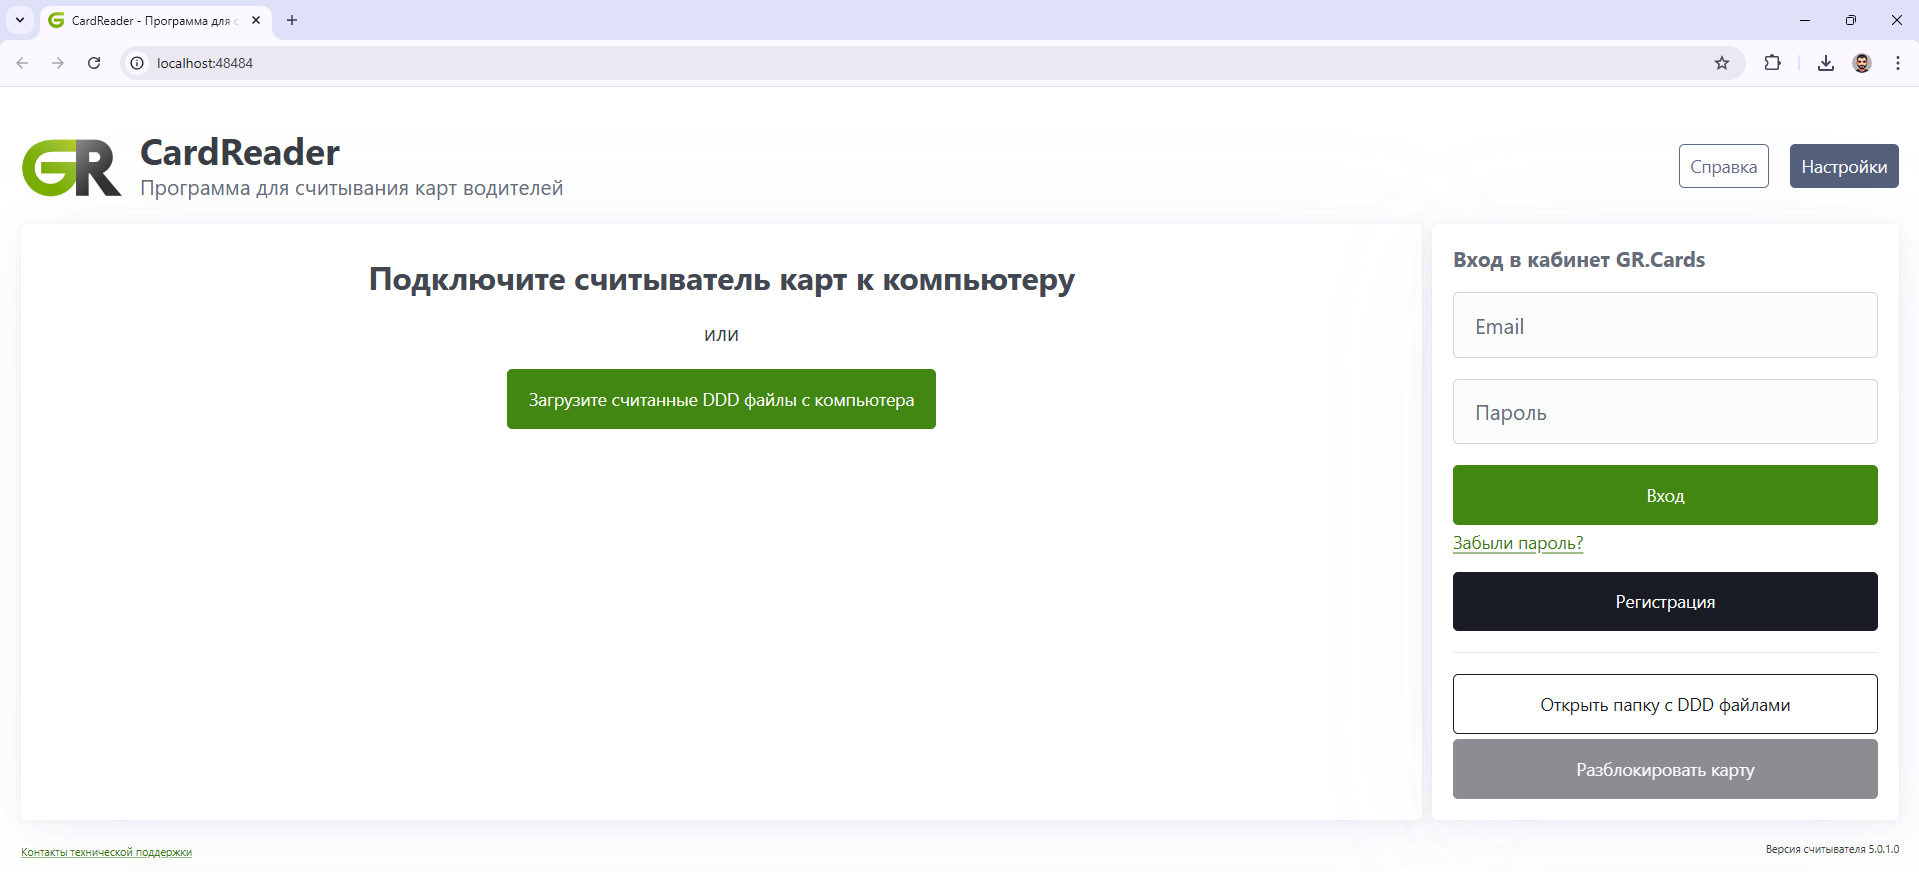The image size is (1919, 872).
Task: Open the Настройки settings button
Action: pyautogui.click(x=1843, y=166)
